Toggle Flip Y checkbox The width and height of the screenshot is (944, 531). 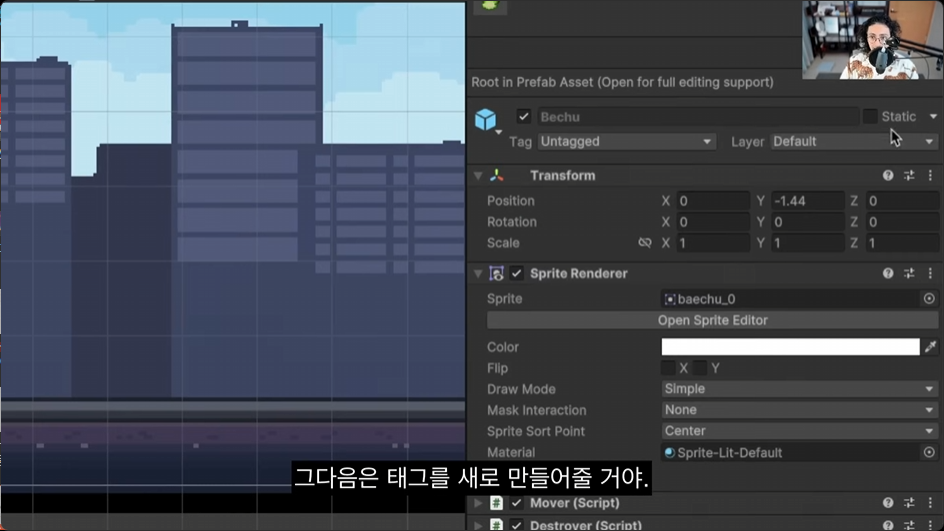700,368
